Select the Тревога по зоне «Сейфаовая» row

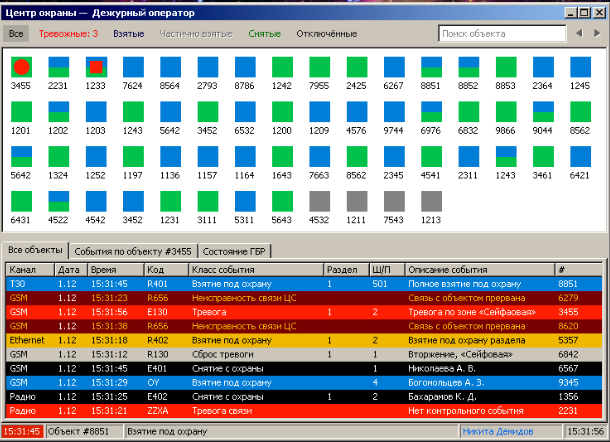304,312
